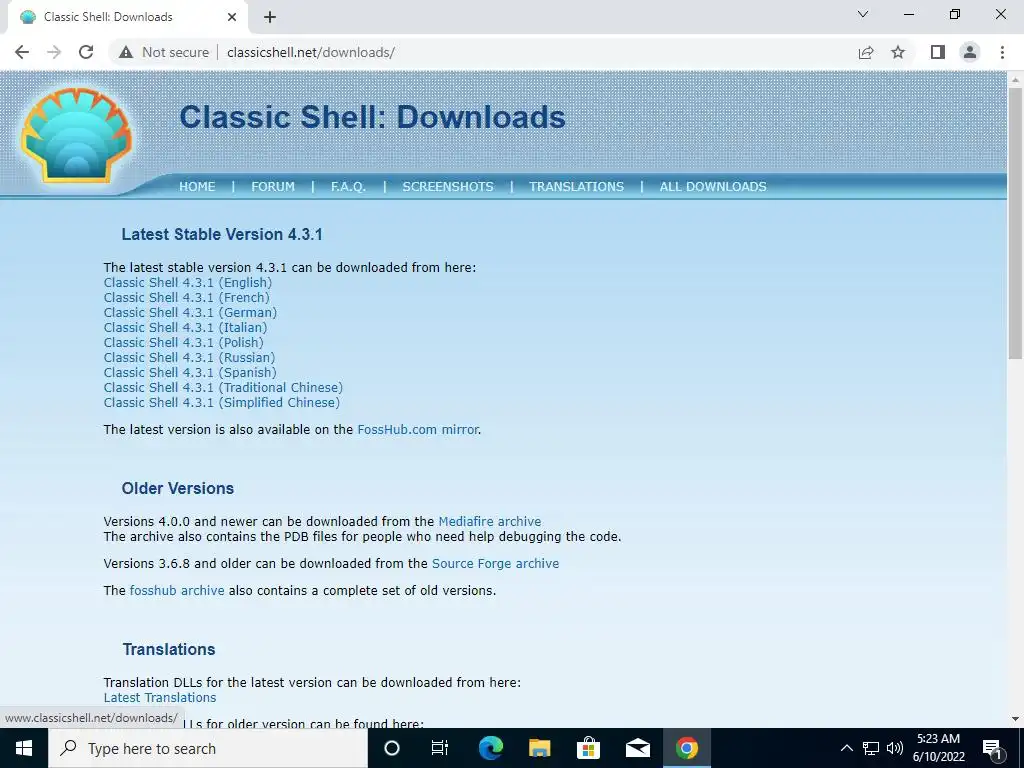Download Classic Shell 4.3.1 (Traditional Chinese)

point(223,388)
